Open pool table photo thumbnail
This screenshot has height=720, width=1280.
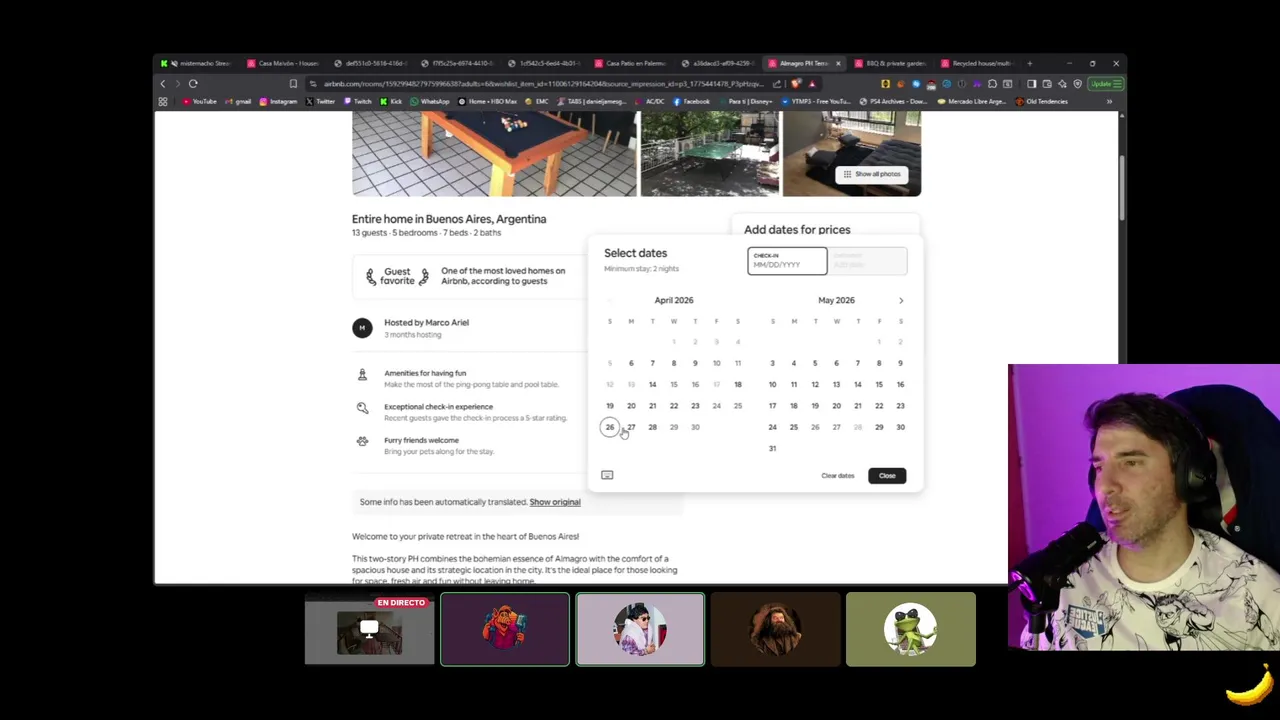pos(494,153)
